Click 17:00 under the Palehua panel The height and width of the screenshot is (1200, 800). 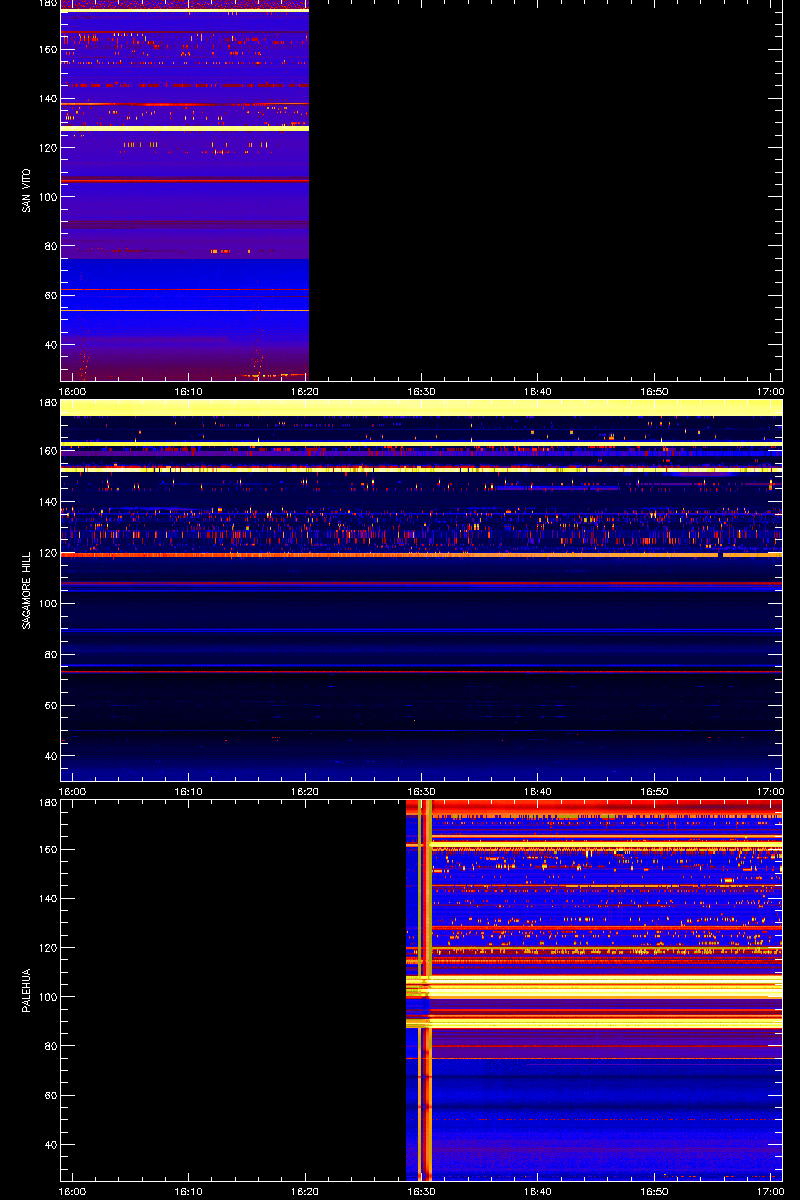tap(771, 1191)
